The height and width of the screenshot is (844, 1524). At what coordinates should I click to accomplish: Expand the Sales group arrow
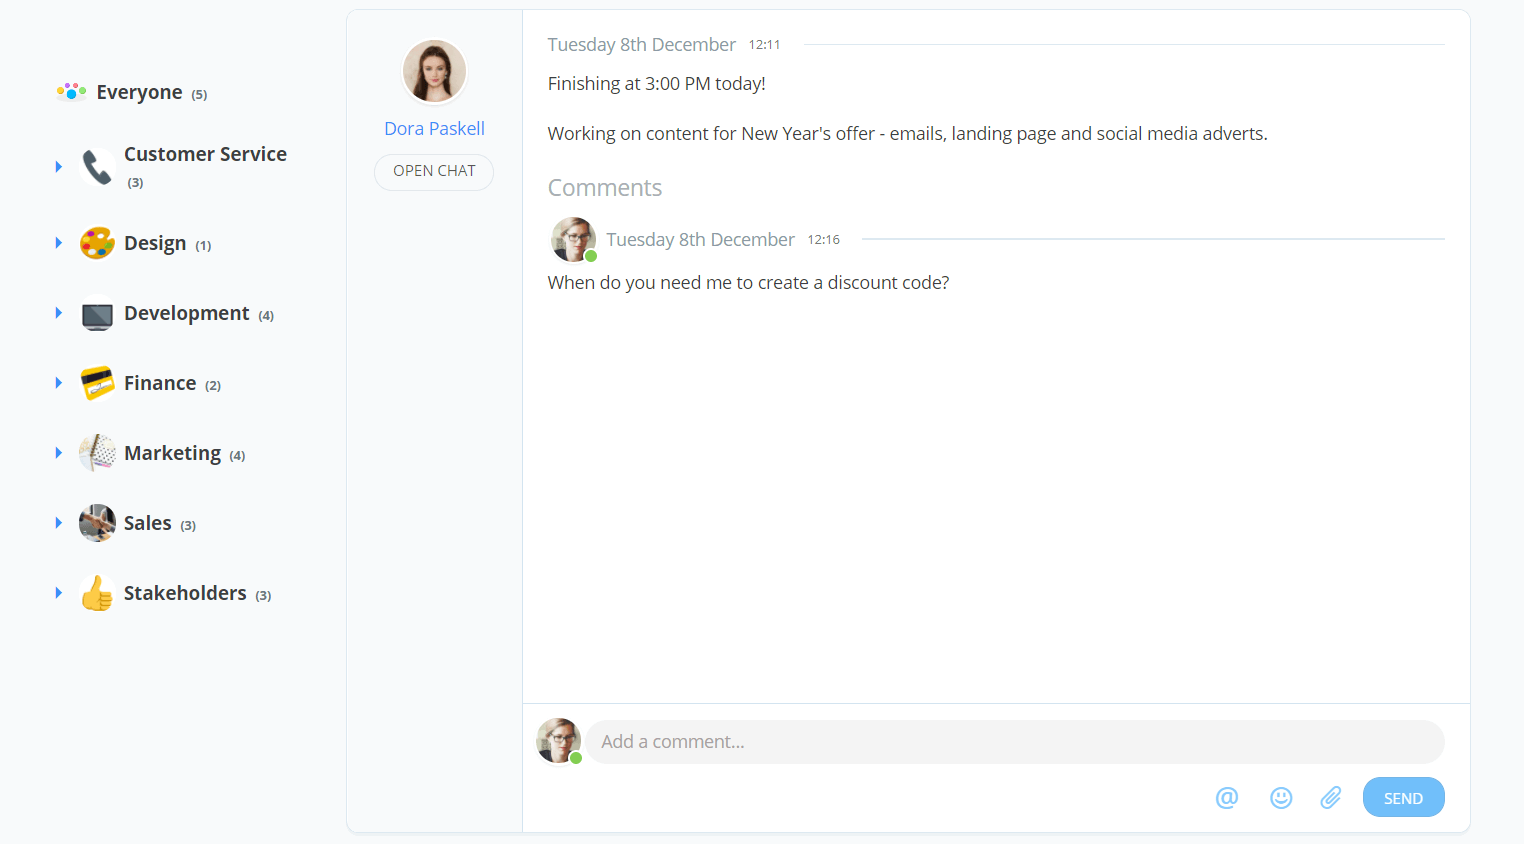pyautogui.click(x=58, y=523)
